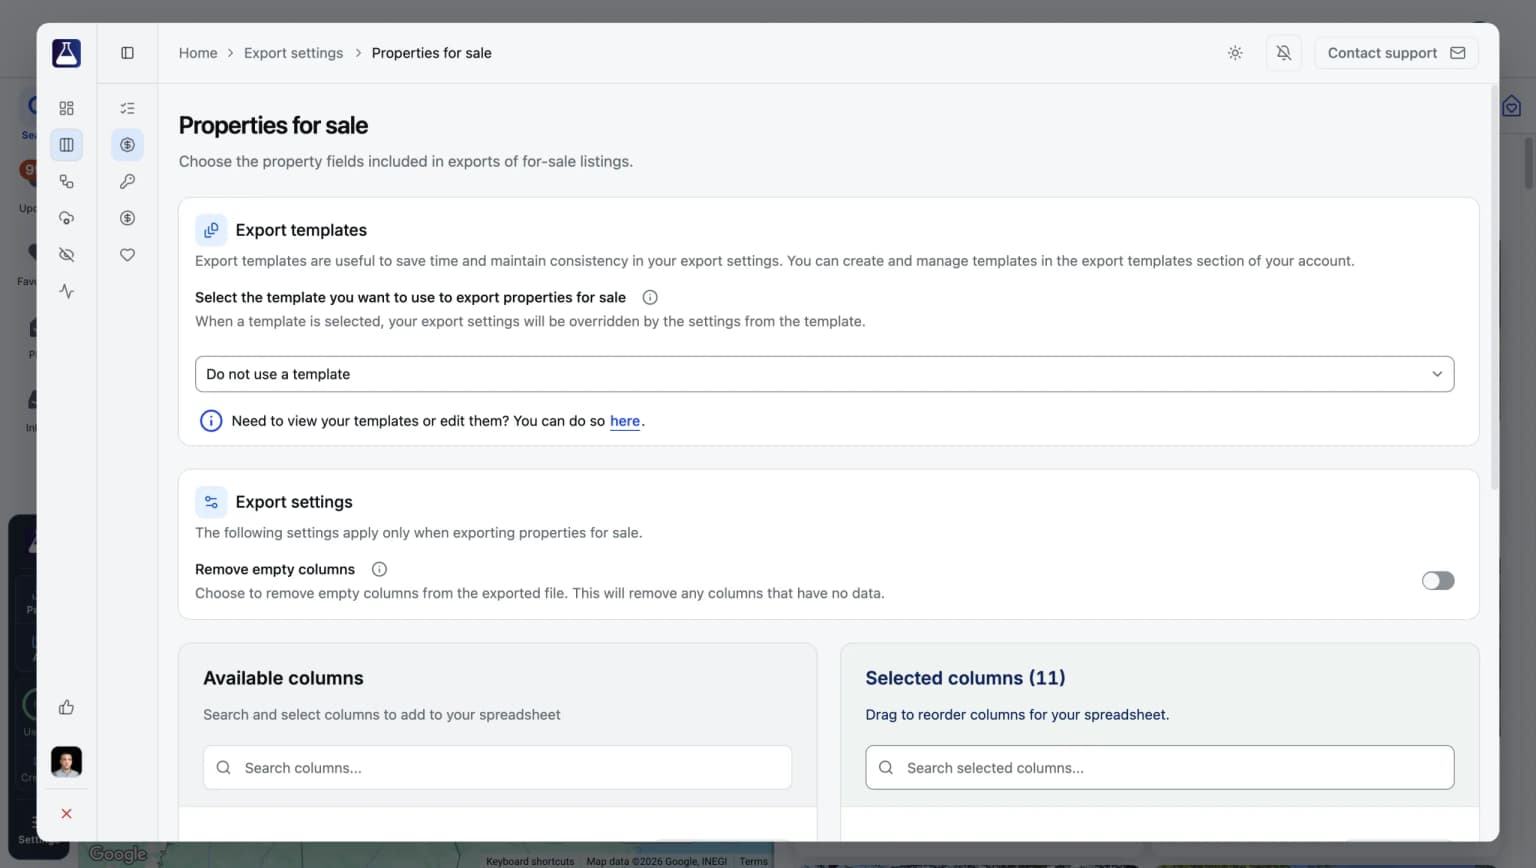Go to Home breadcrumb
This screenshot has height=868, width=1536.
coord(198,53)
